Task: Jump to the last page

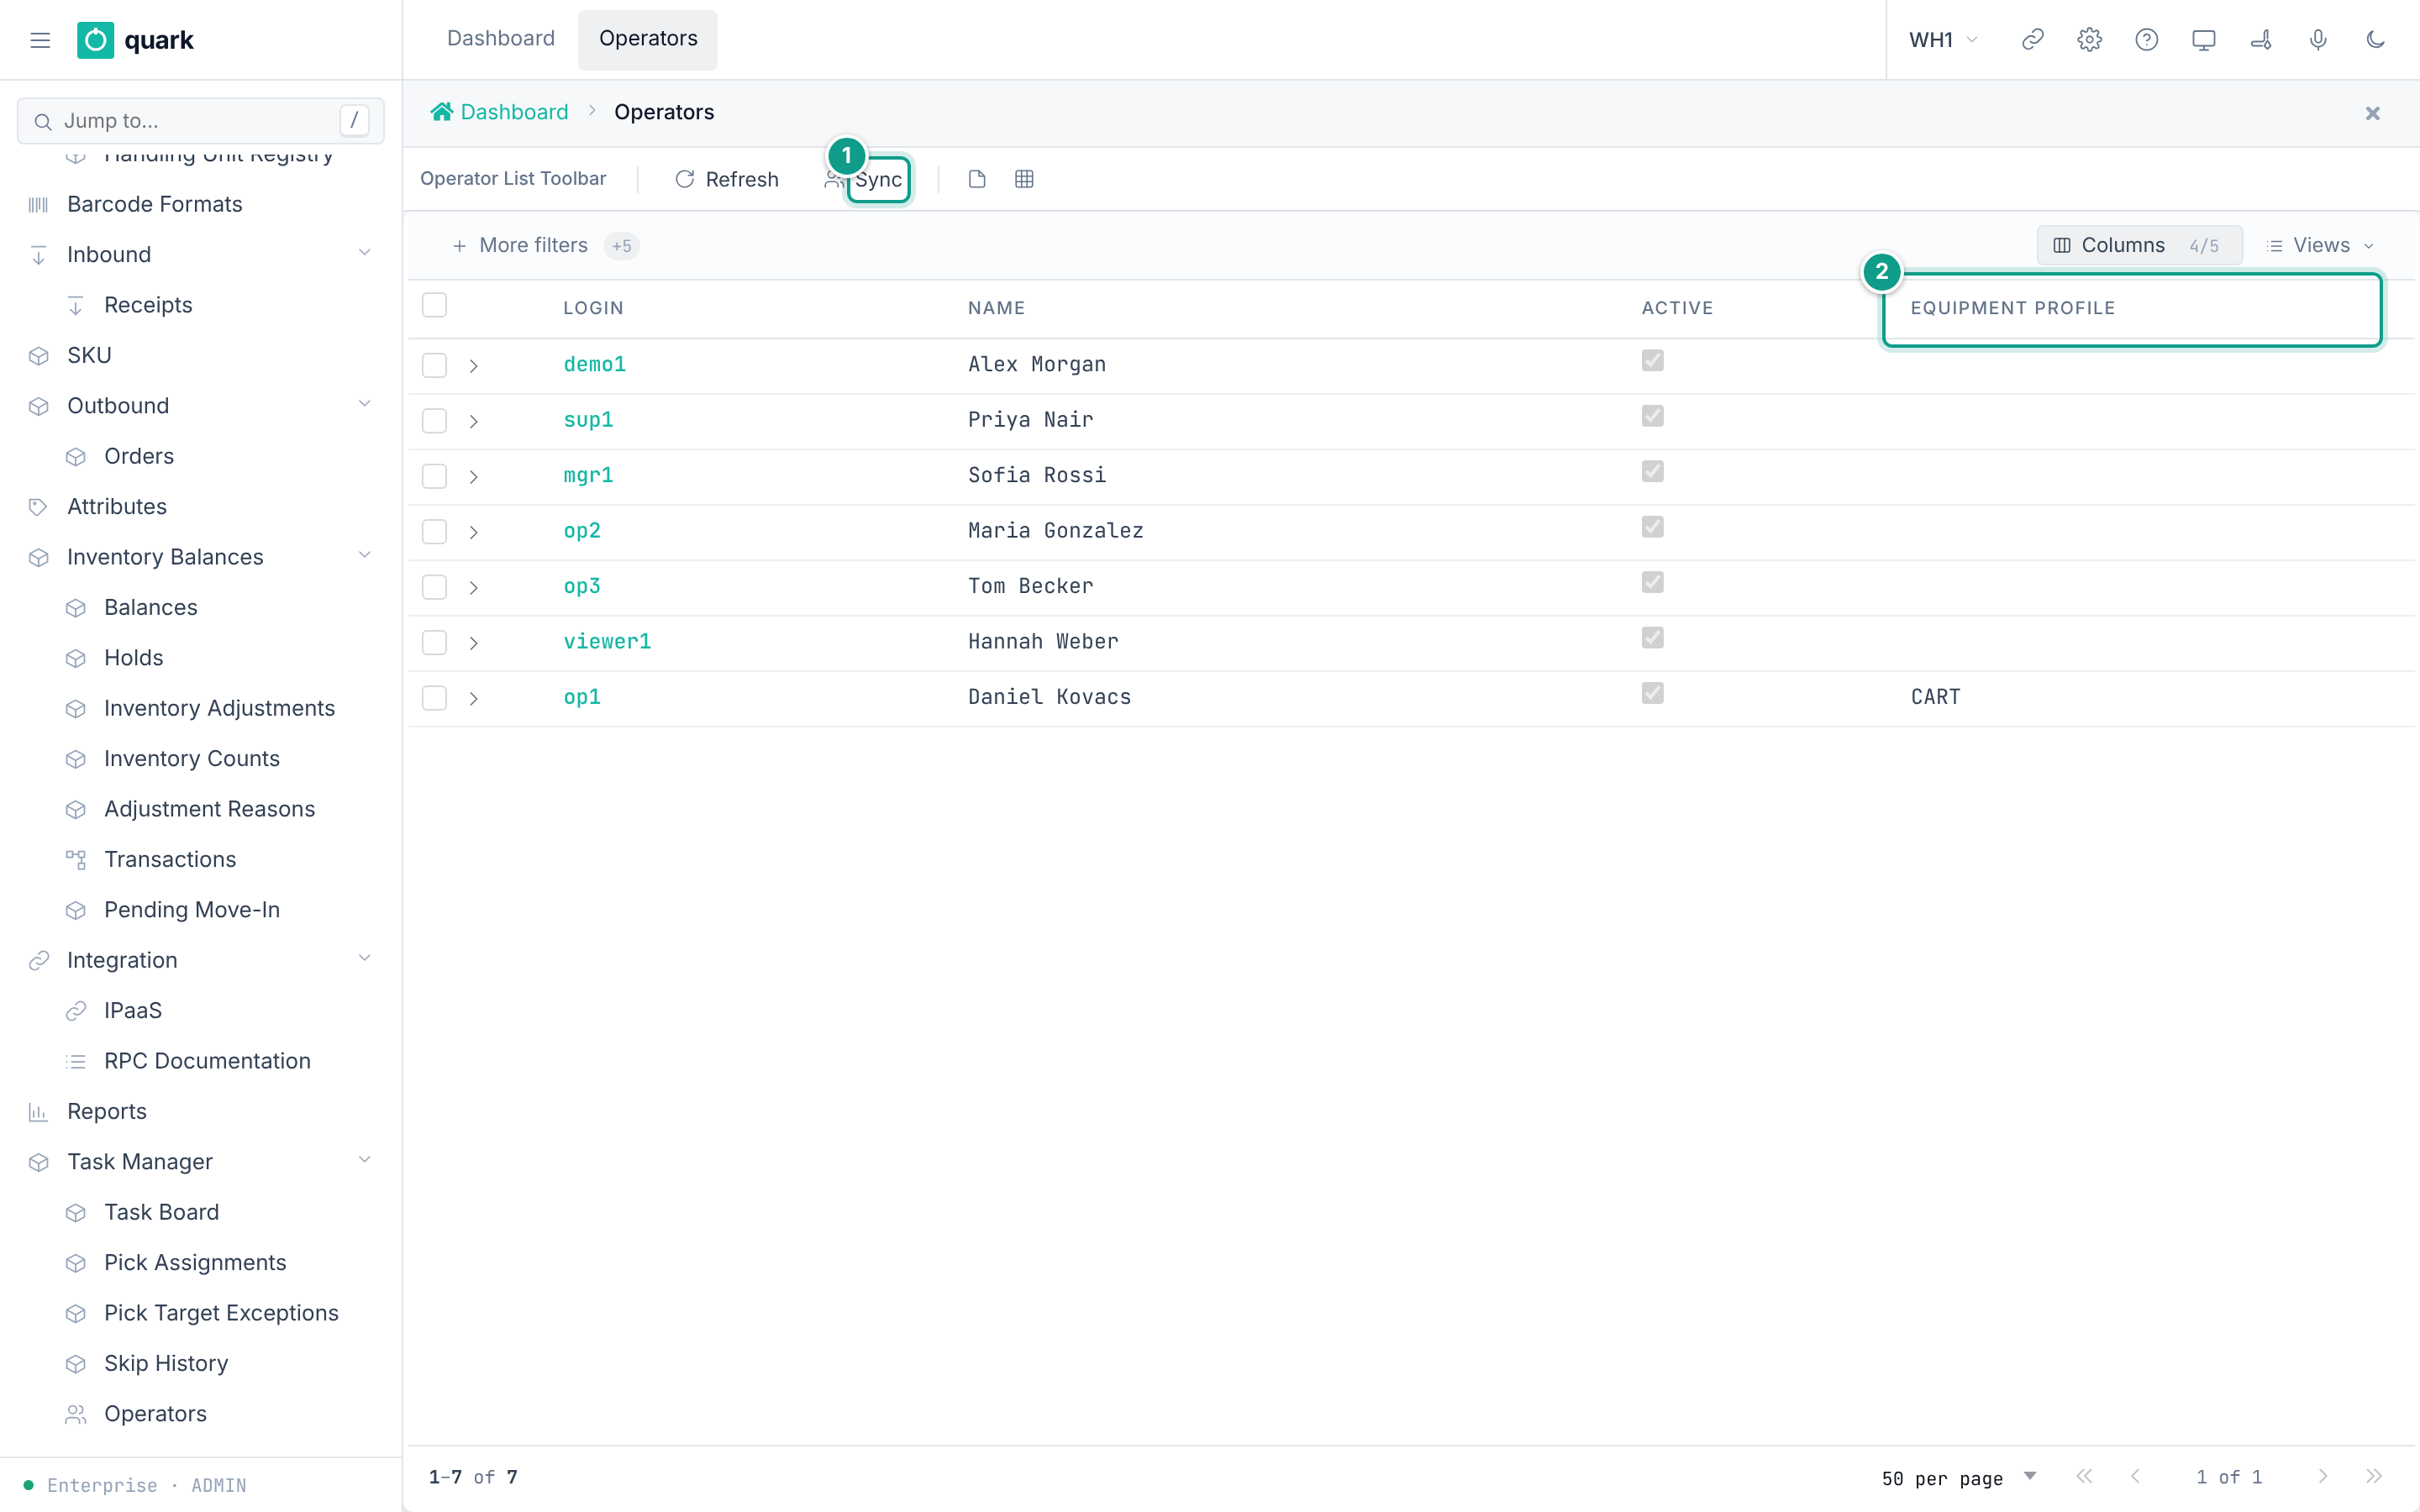Action: click(x=2373, y=1477)
